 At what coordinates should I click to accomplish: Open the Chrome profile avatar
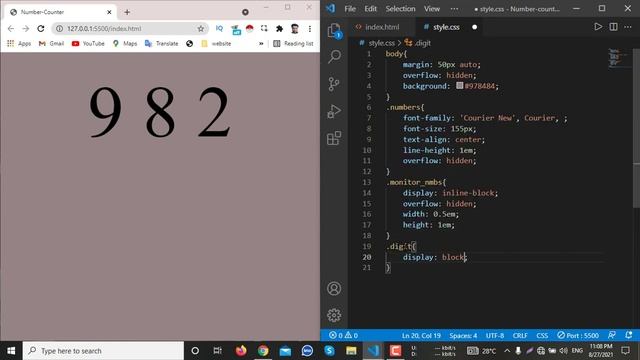click(295, 28)
